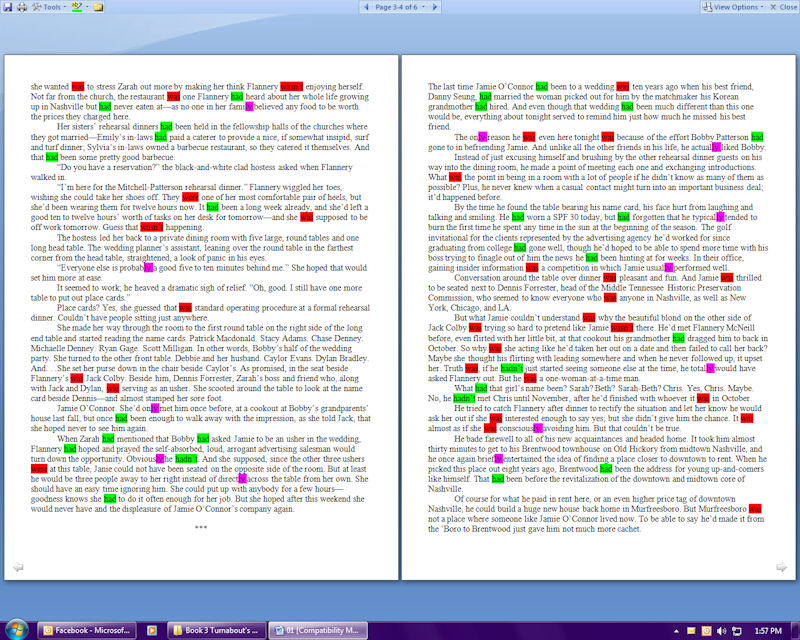Switch to Facebook browser window in taskbar
This screenshot has width=800, height=640.
click(88, 631)
